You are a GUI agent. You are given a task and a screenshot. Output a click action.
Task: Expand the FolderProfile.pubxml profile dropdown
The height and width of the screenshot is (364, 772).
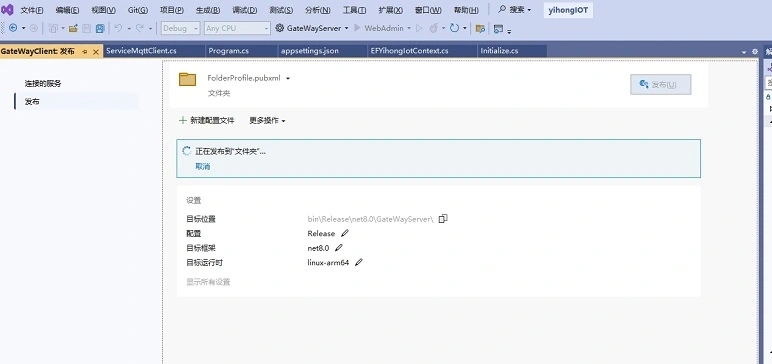(288, 78)
